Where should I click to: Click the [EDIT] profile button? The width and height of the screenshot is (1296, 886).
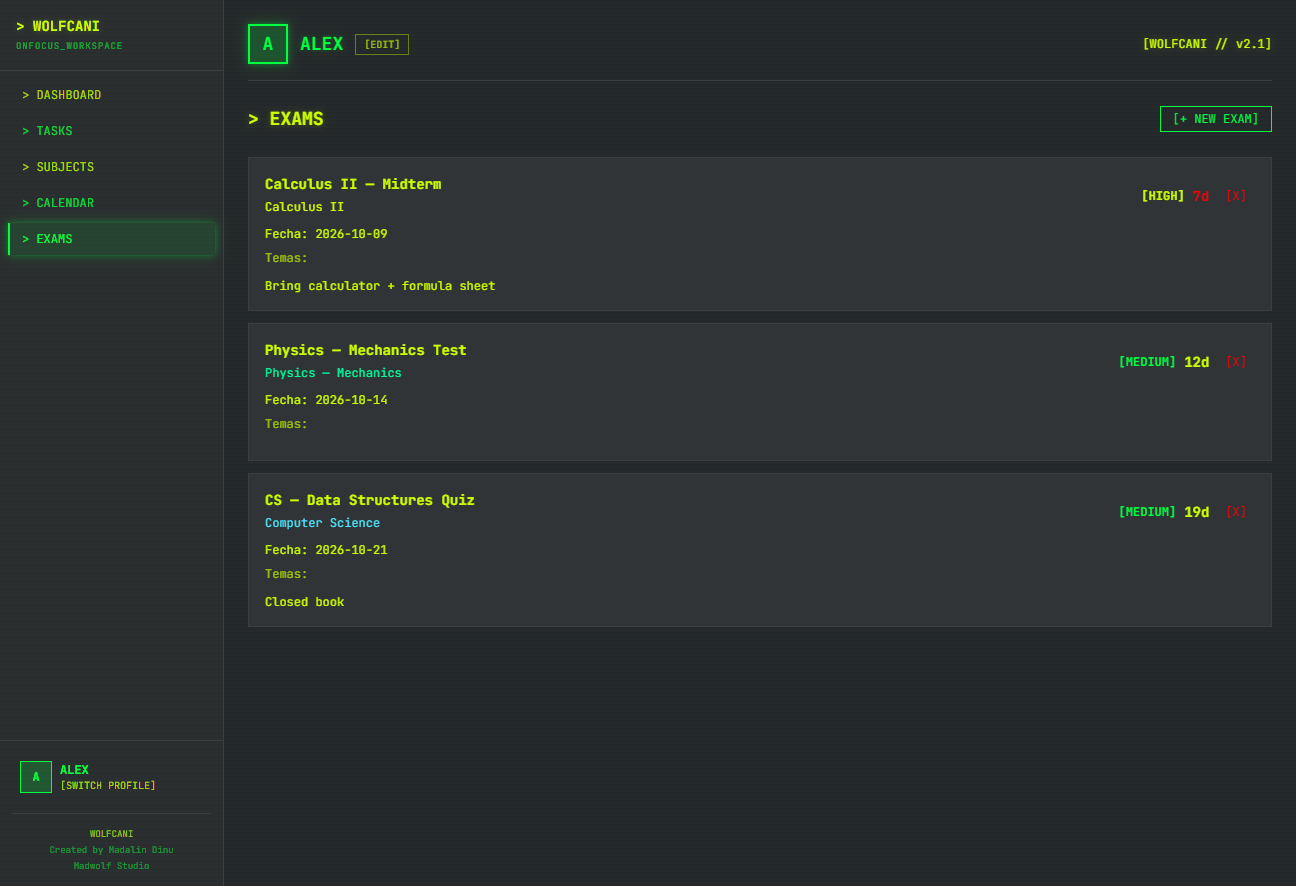pos(382,45)
